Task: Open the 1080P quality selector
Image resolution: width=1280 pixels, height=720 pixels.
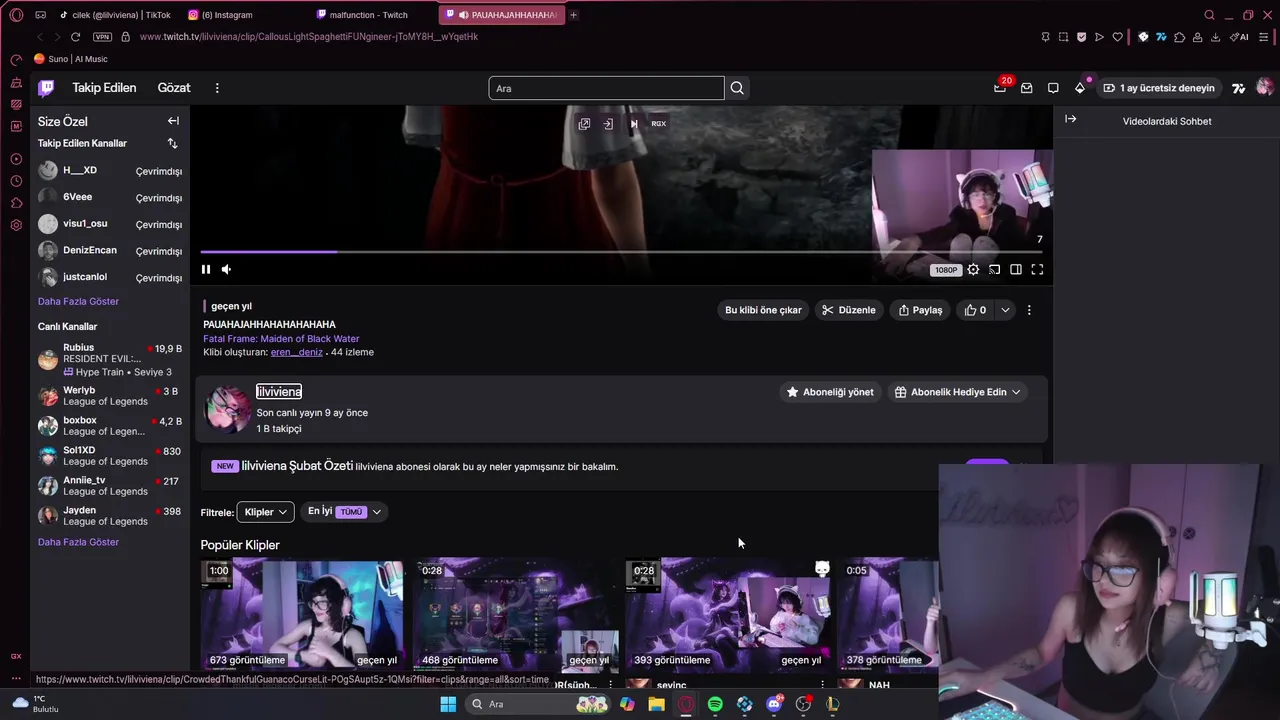Action: 945,270
